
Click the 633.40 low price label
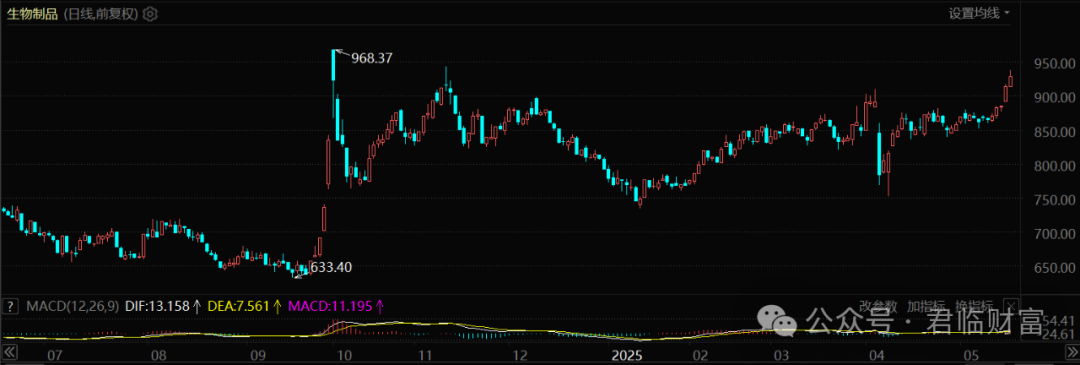coord(331,267)
